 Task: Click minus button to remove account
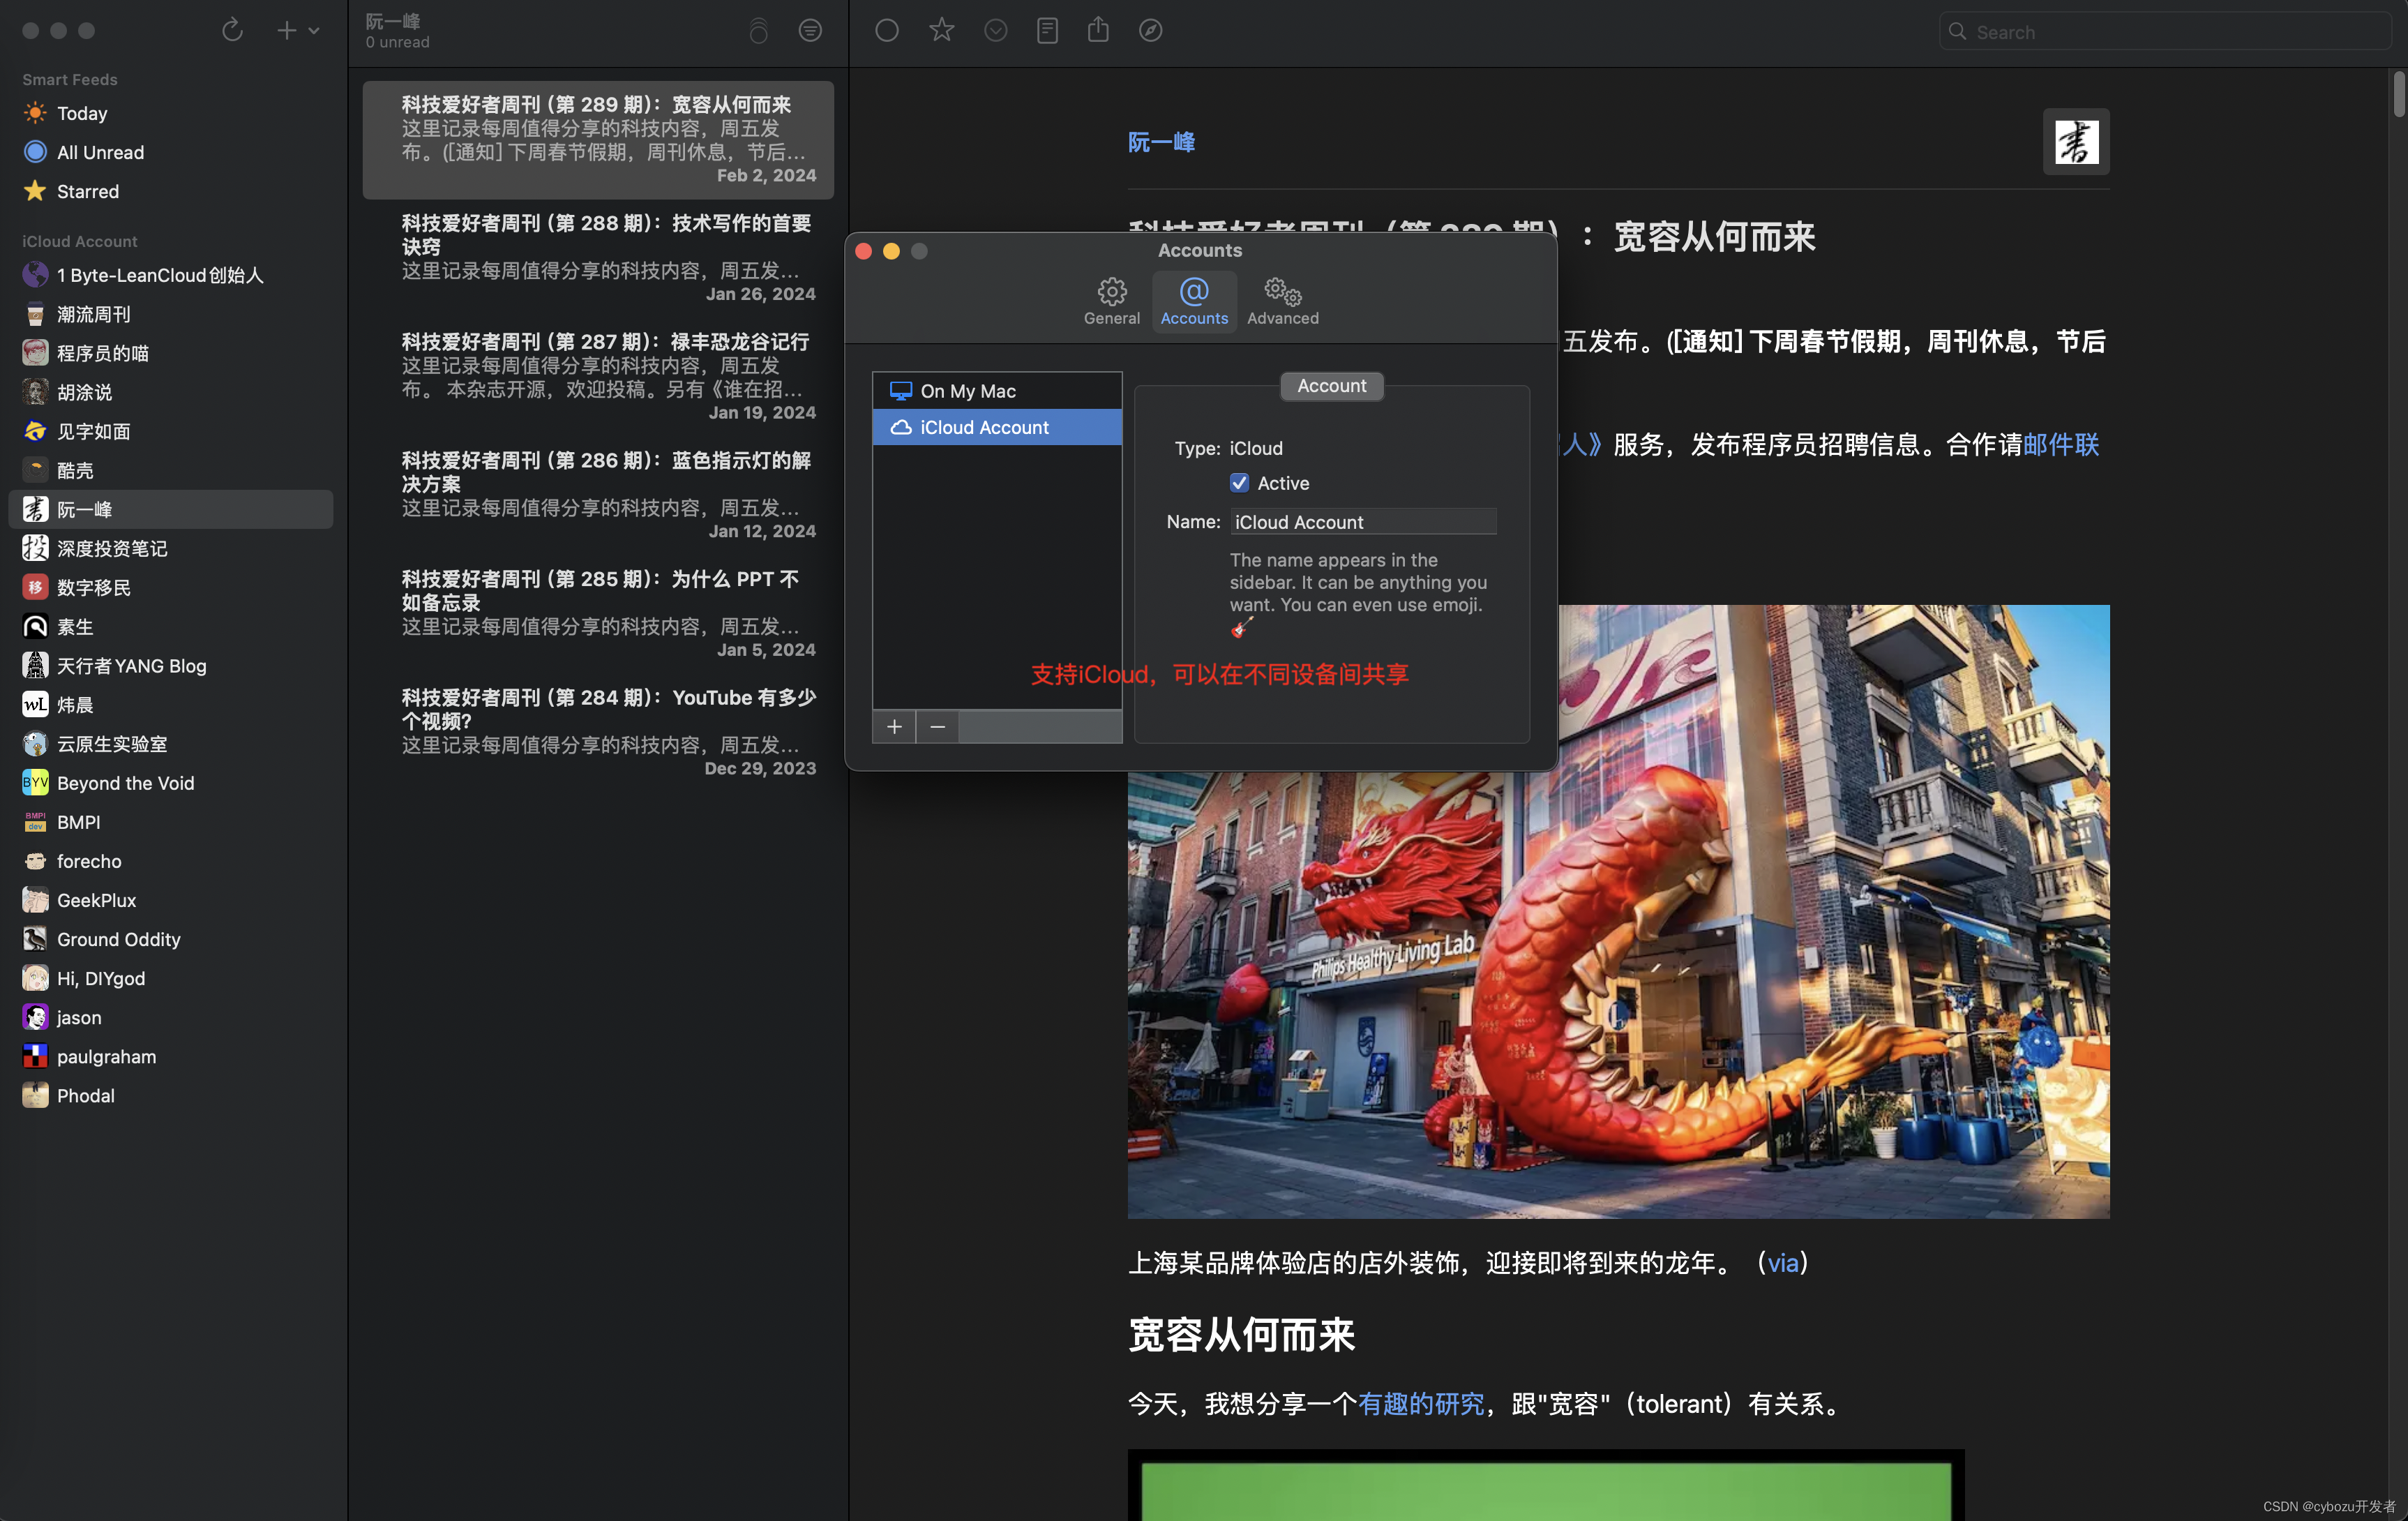pos(937,727)
